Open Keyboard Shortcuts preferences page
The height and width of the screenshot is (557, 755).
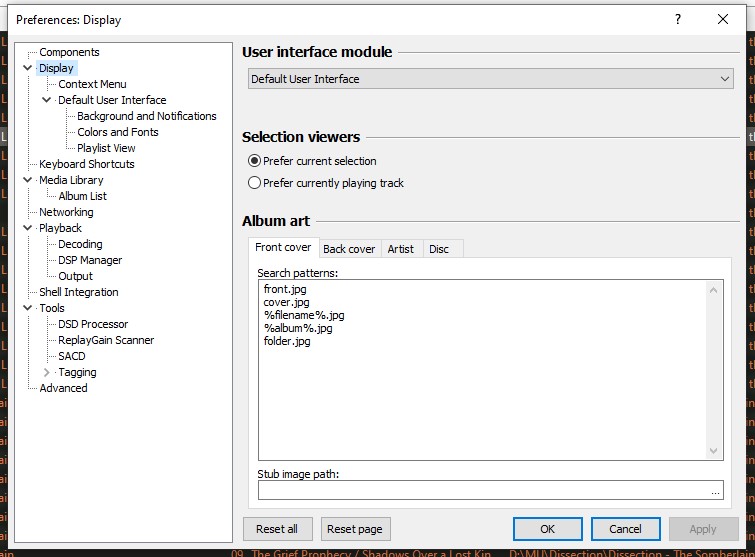pos(86,164)
